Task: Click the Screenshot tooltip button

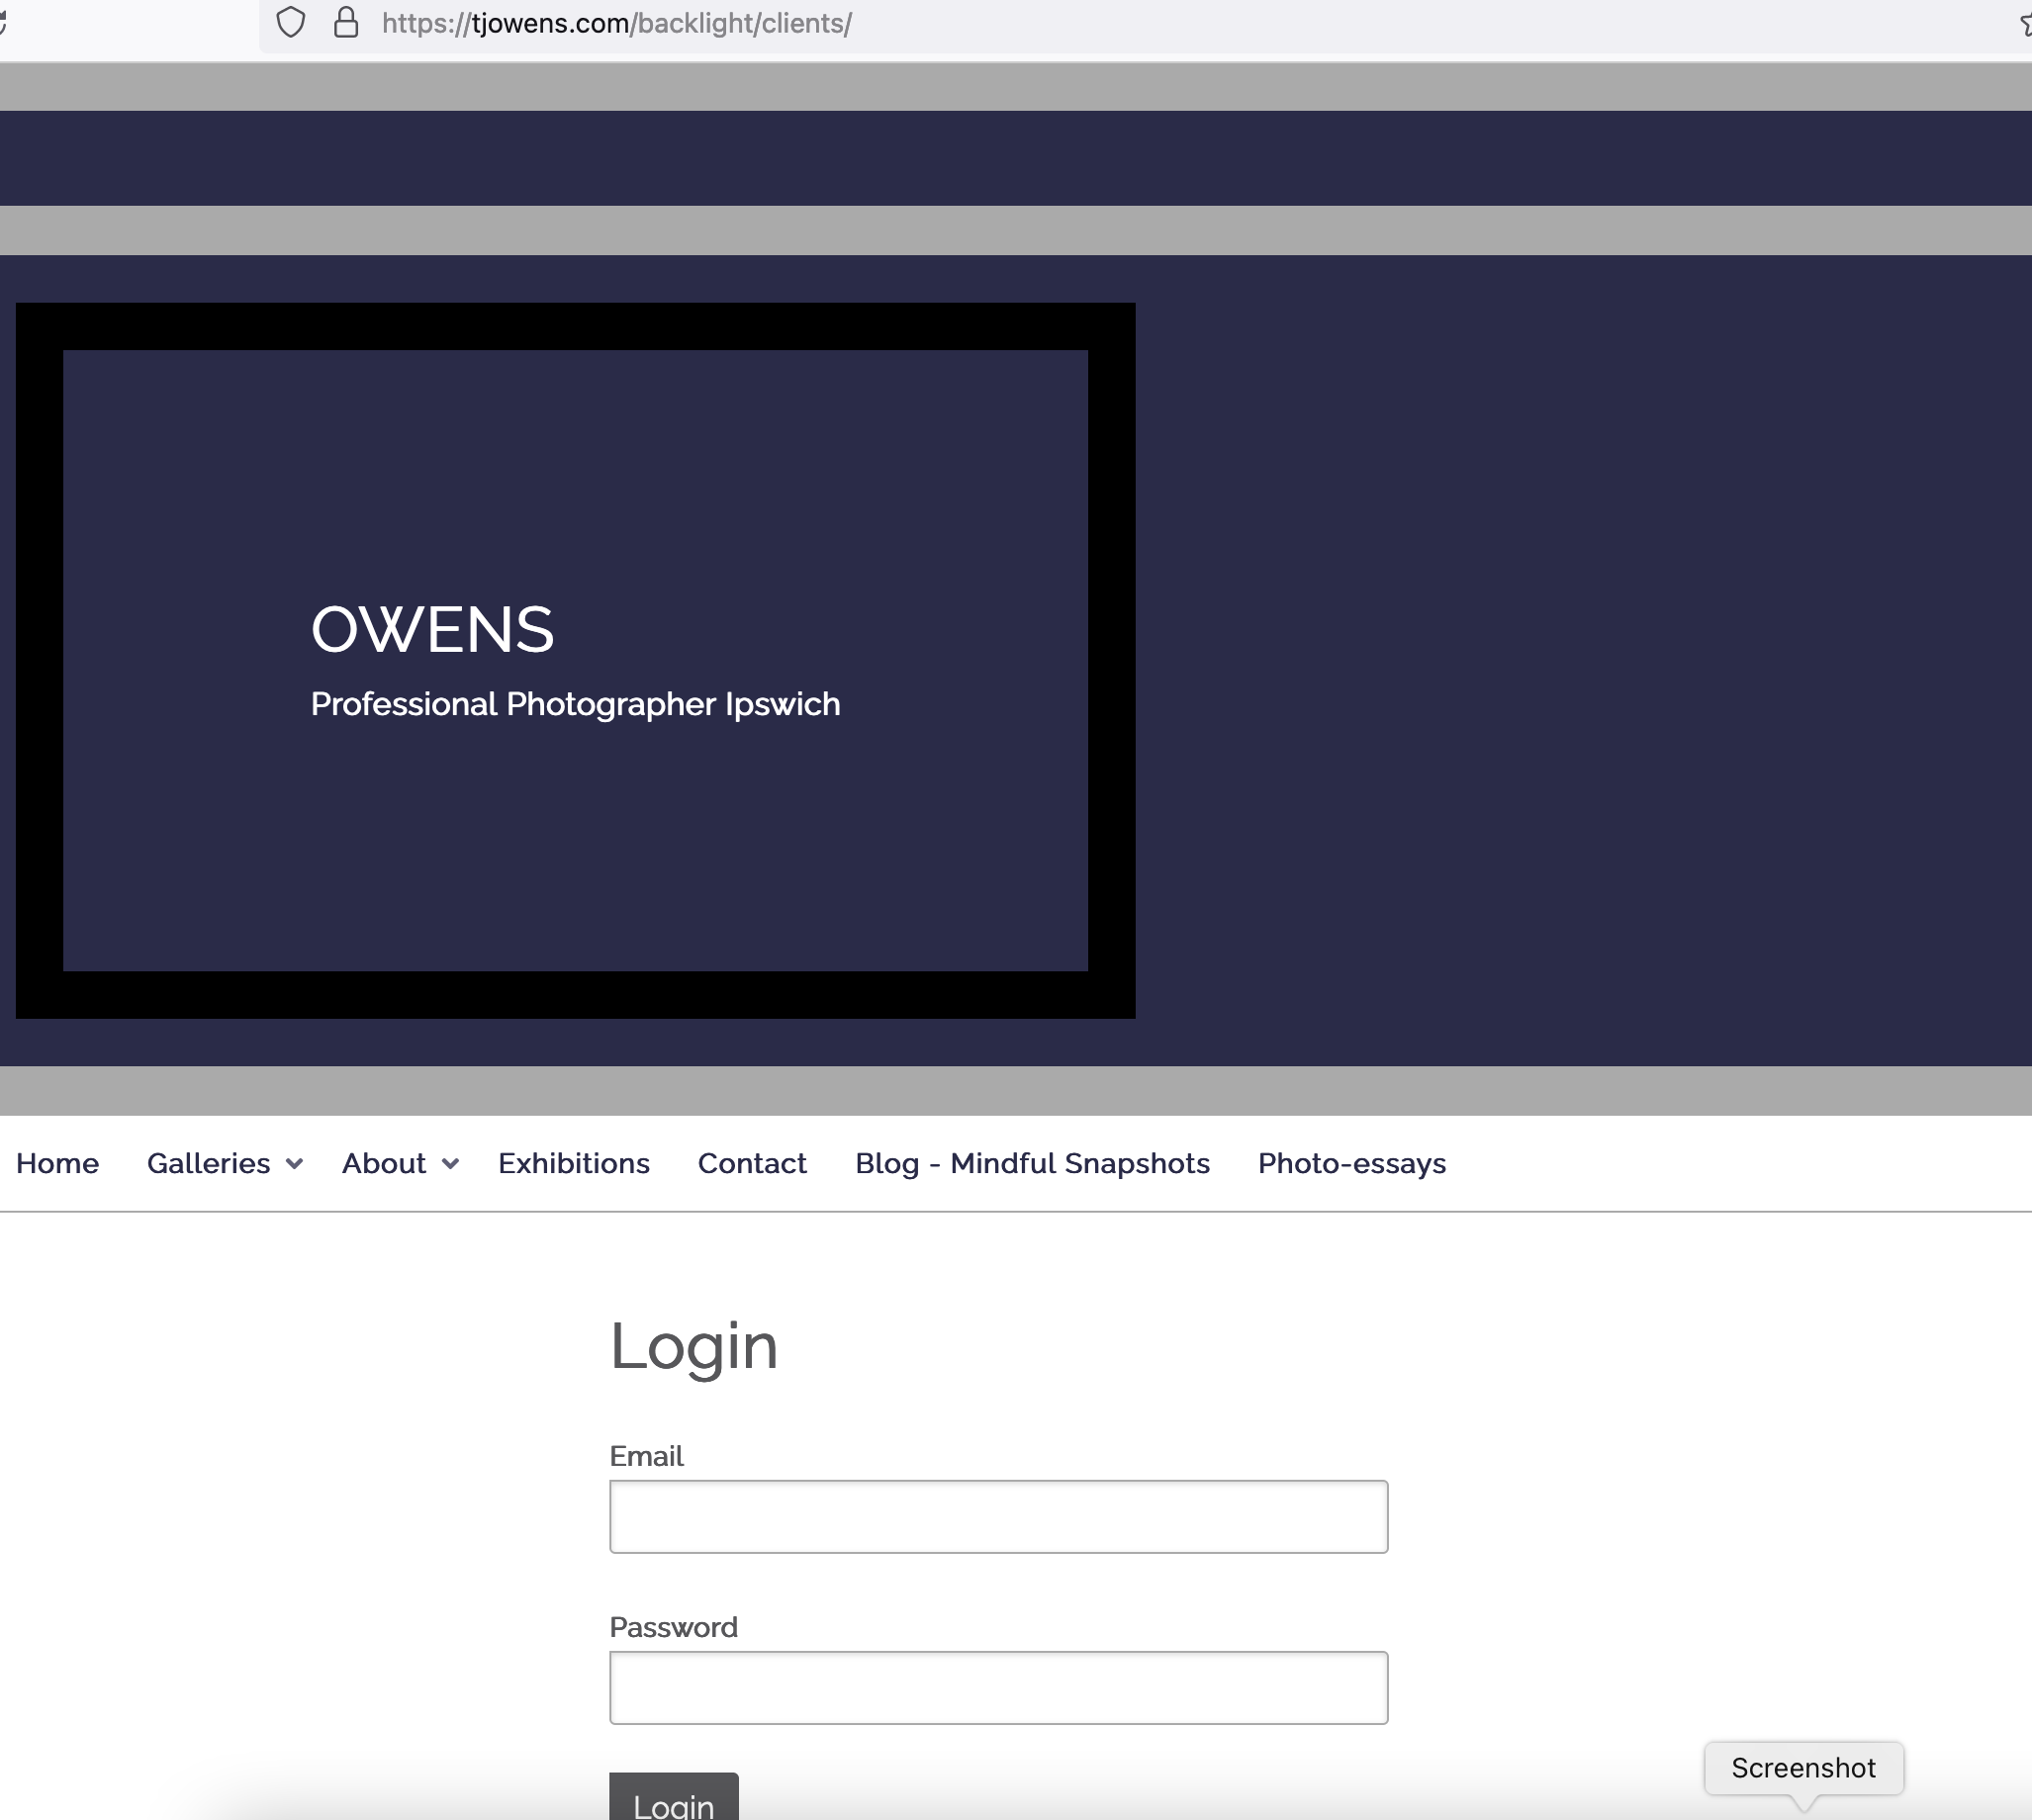Action: coord(1803,1768)
